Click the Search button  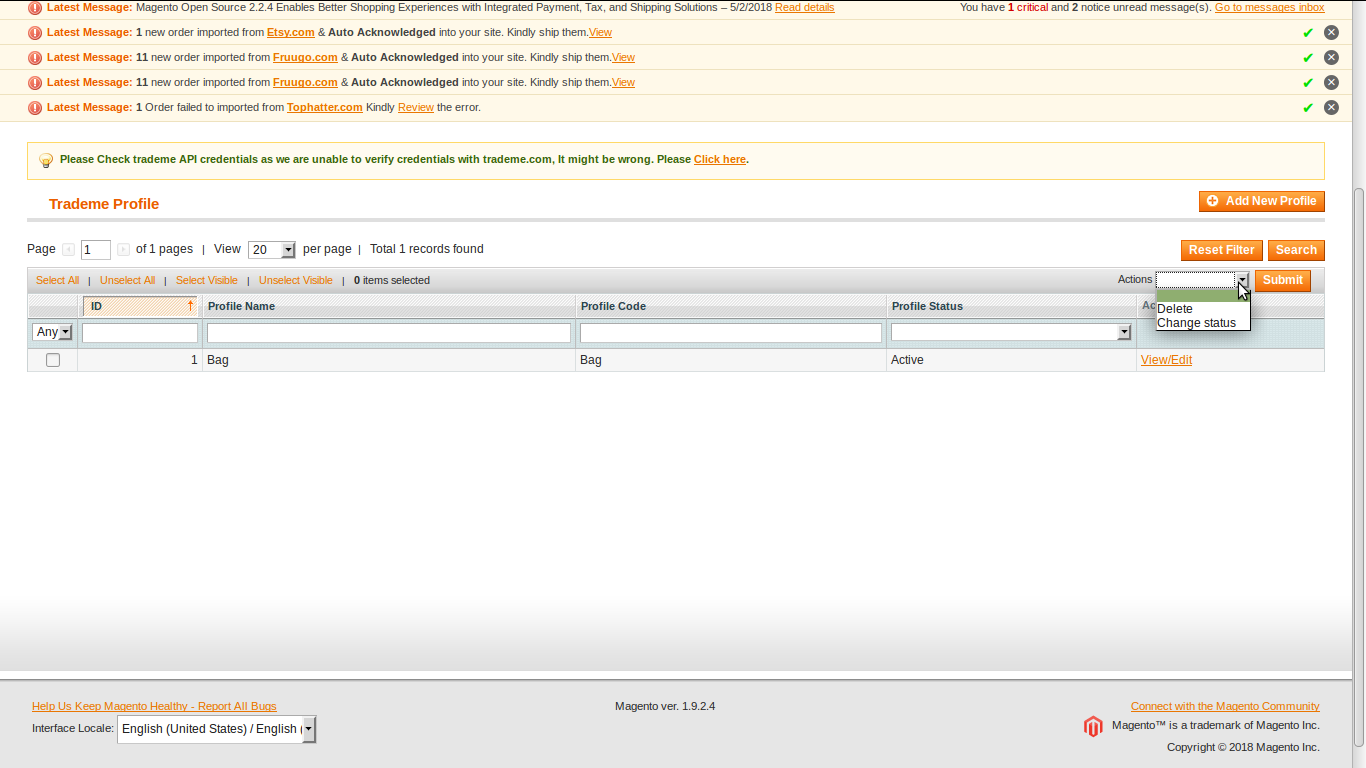click(x=1296, y=250)
